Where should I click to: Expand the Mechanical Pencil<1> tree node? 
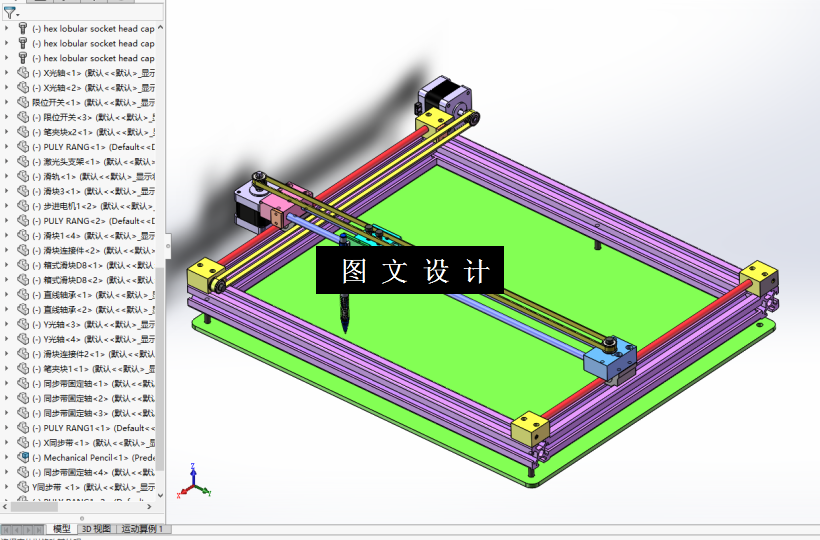[x=6, y=457]
